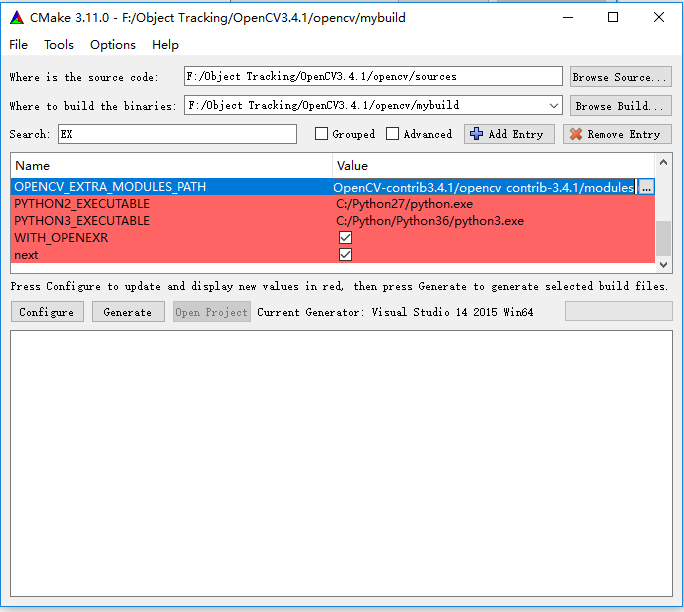
Task: Select the 'next' entry name
Action: point(26,255)
